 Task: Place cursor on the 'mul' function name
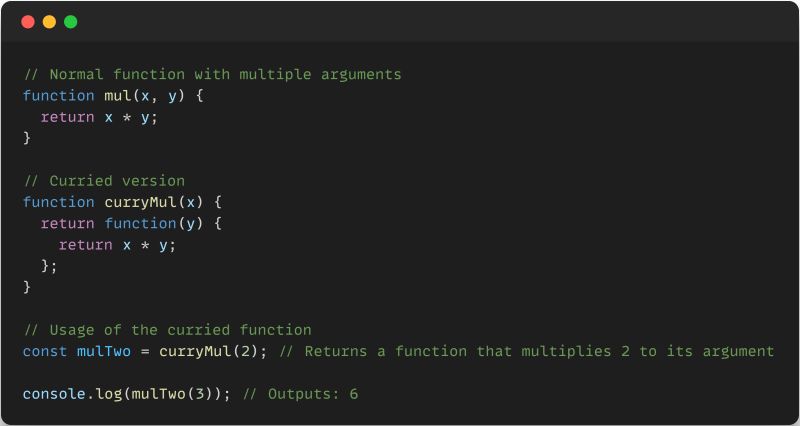click(x=118, y=96)
